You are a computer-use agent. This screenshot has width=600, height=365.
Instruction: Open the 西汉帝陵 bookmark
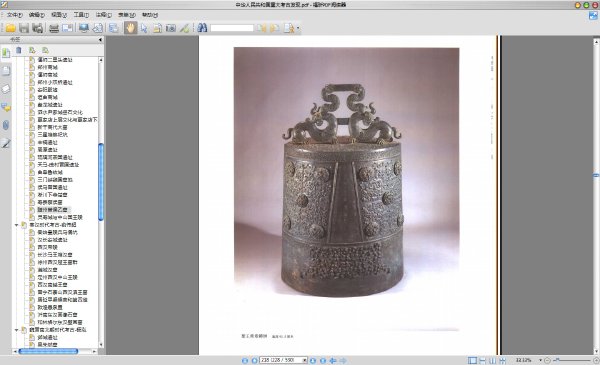(47, 247)
